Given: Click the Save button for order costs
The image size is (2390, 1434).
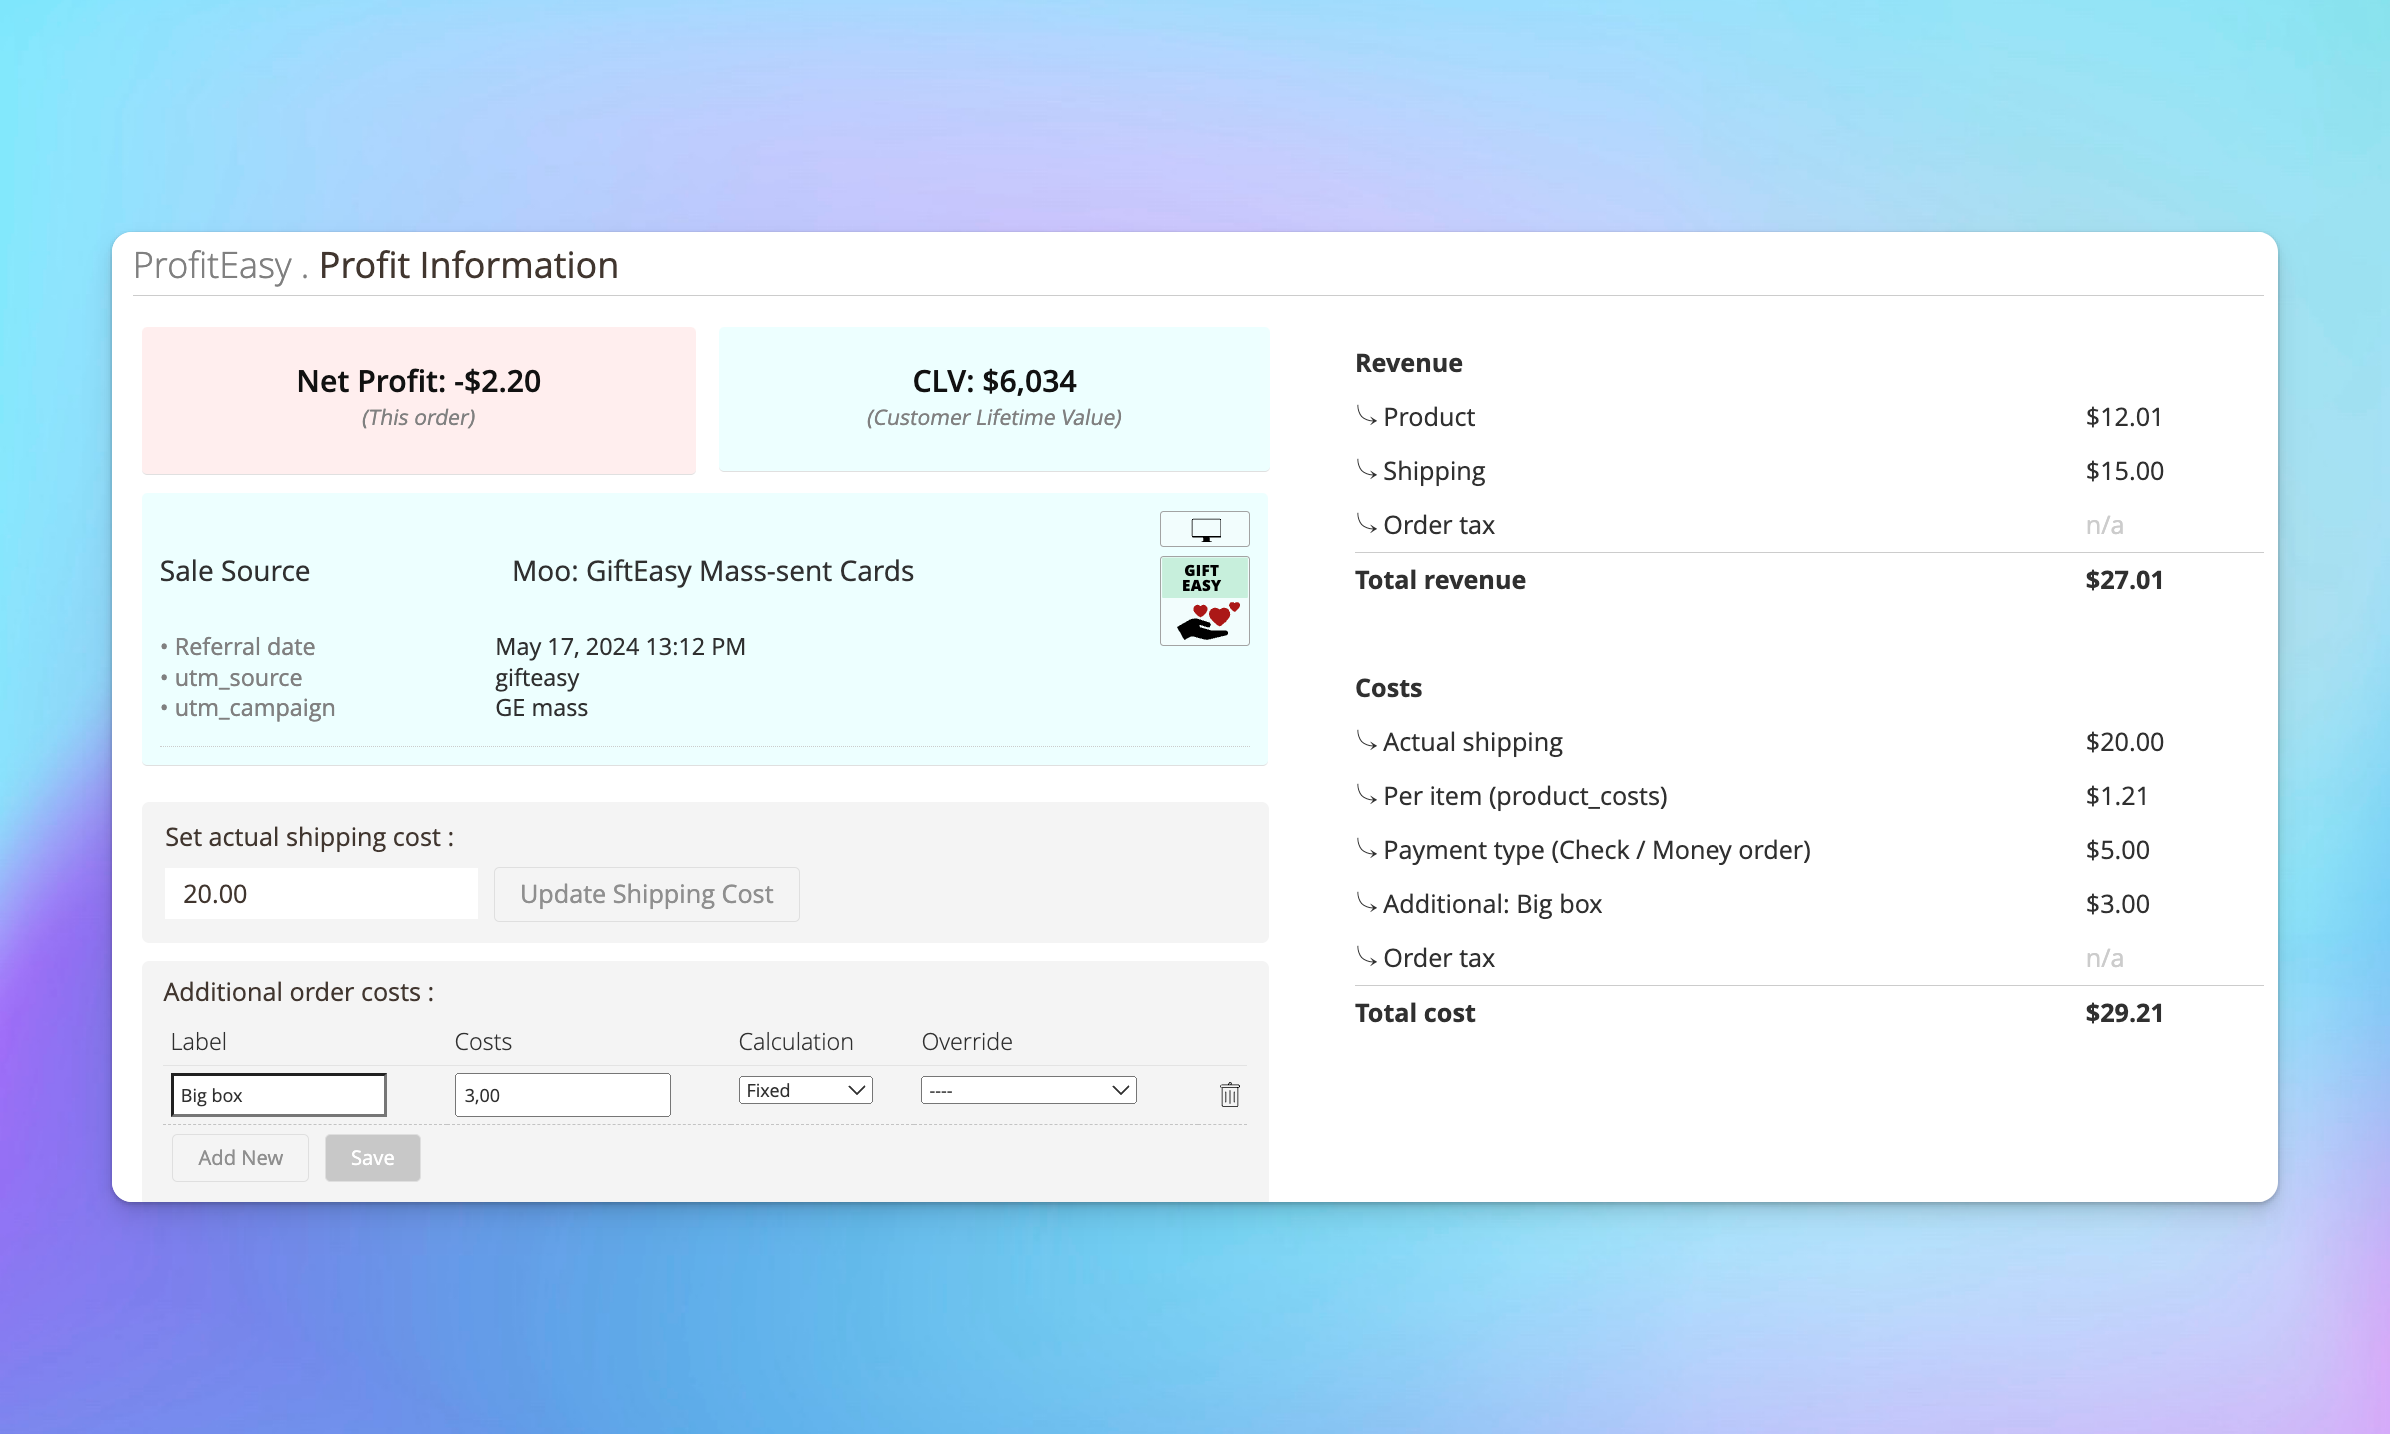Looking at the screenshot, I should [372, 1157].
